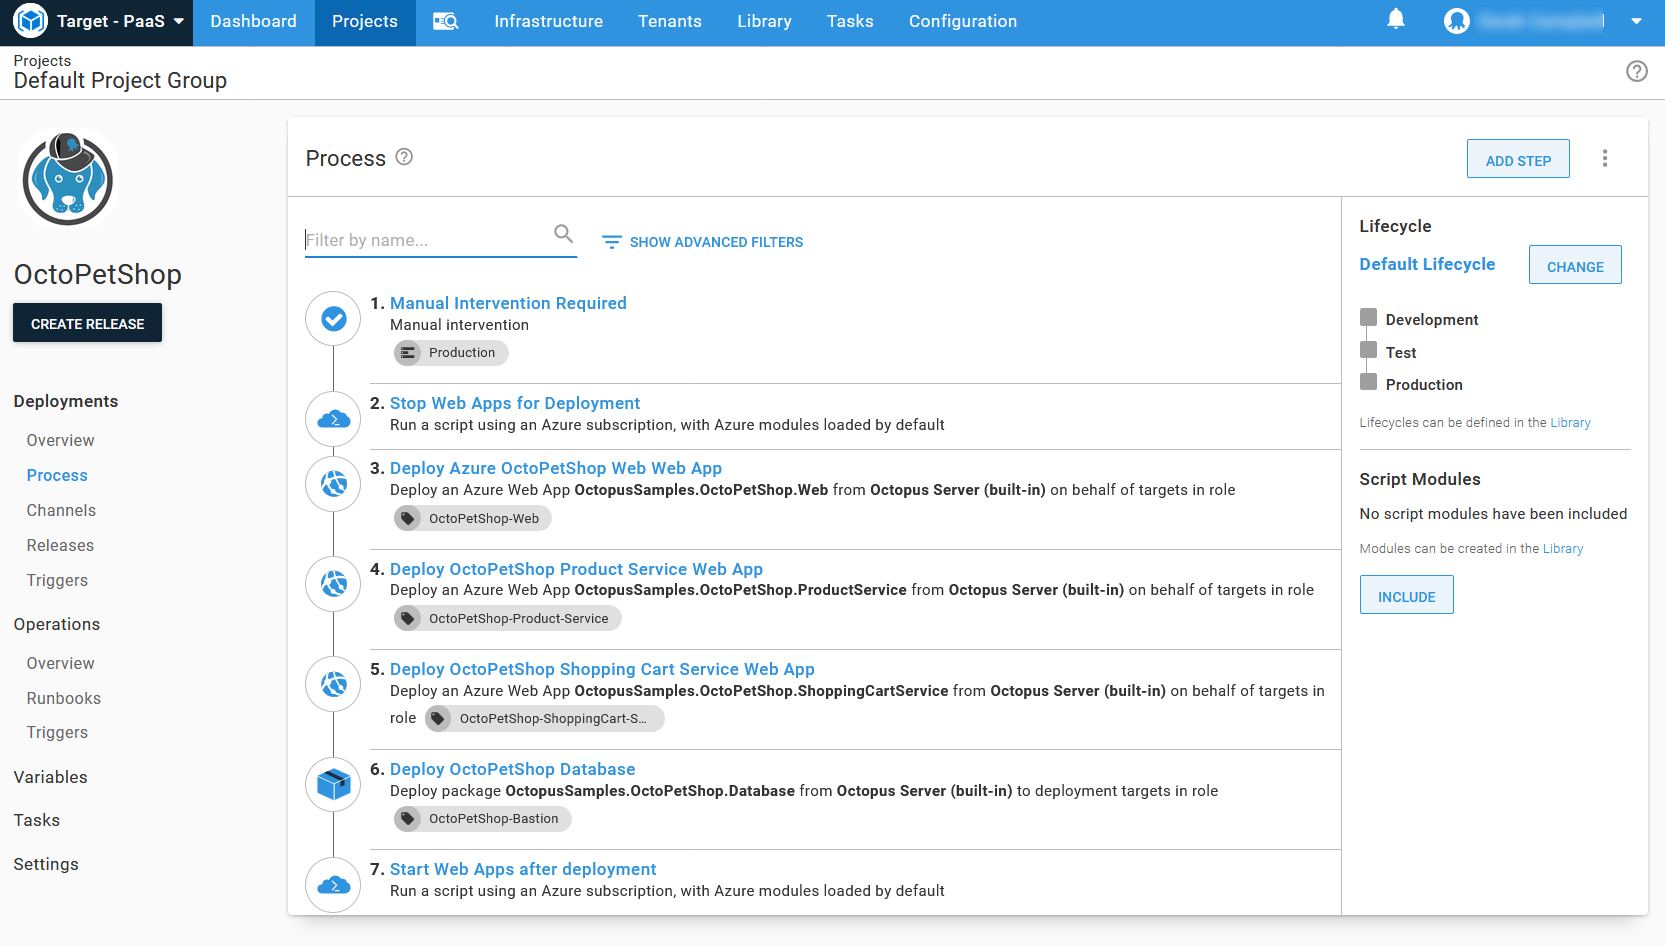Open the Default Lifecycle link

point(1427,264)
